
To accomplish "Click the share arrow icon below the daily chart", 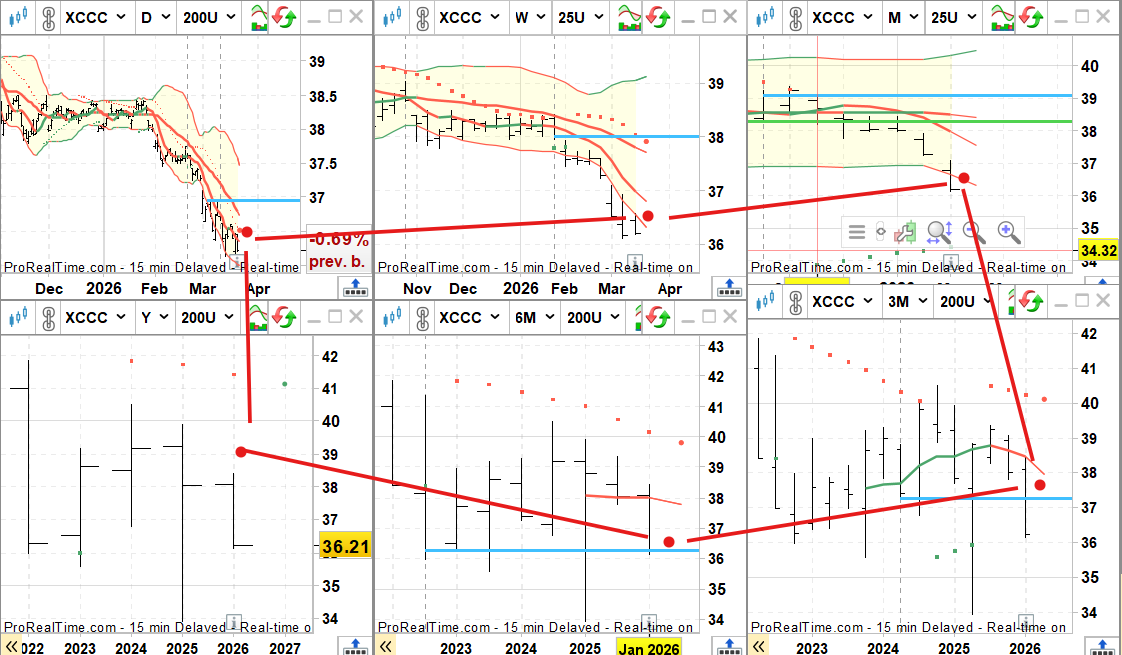I will click(x=355, y=288).
